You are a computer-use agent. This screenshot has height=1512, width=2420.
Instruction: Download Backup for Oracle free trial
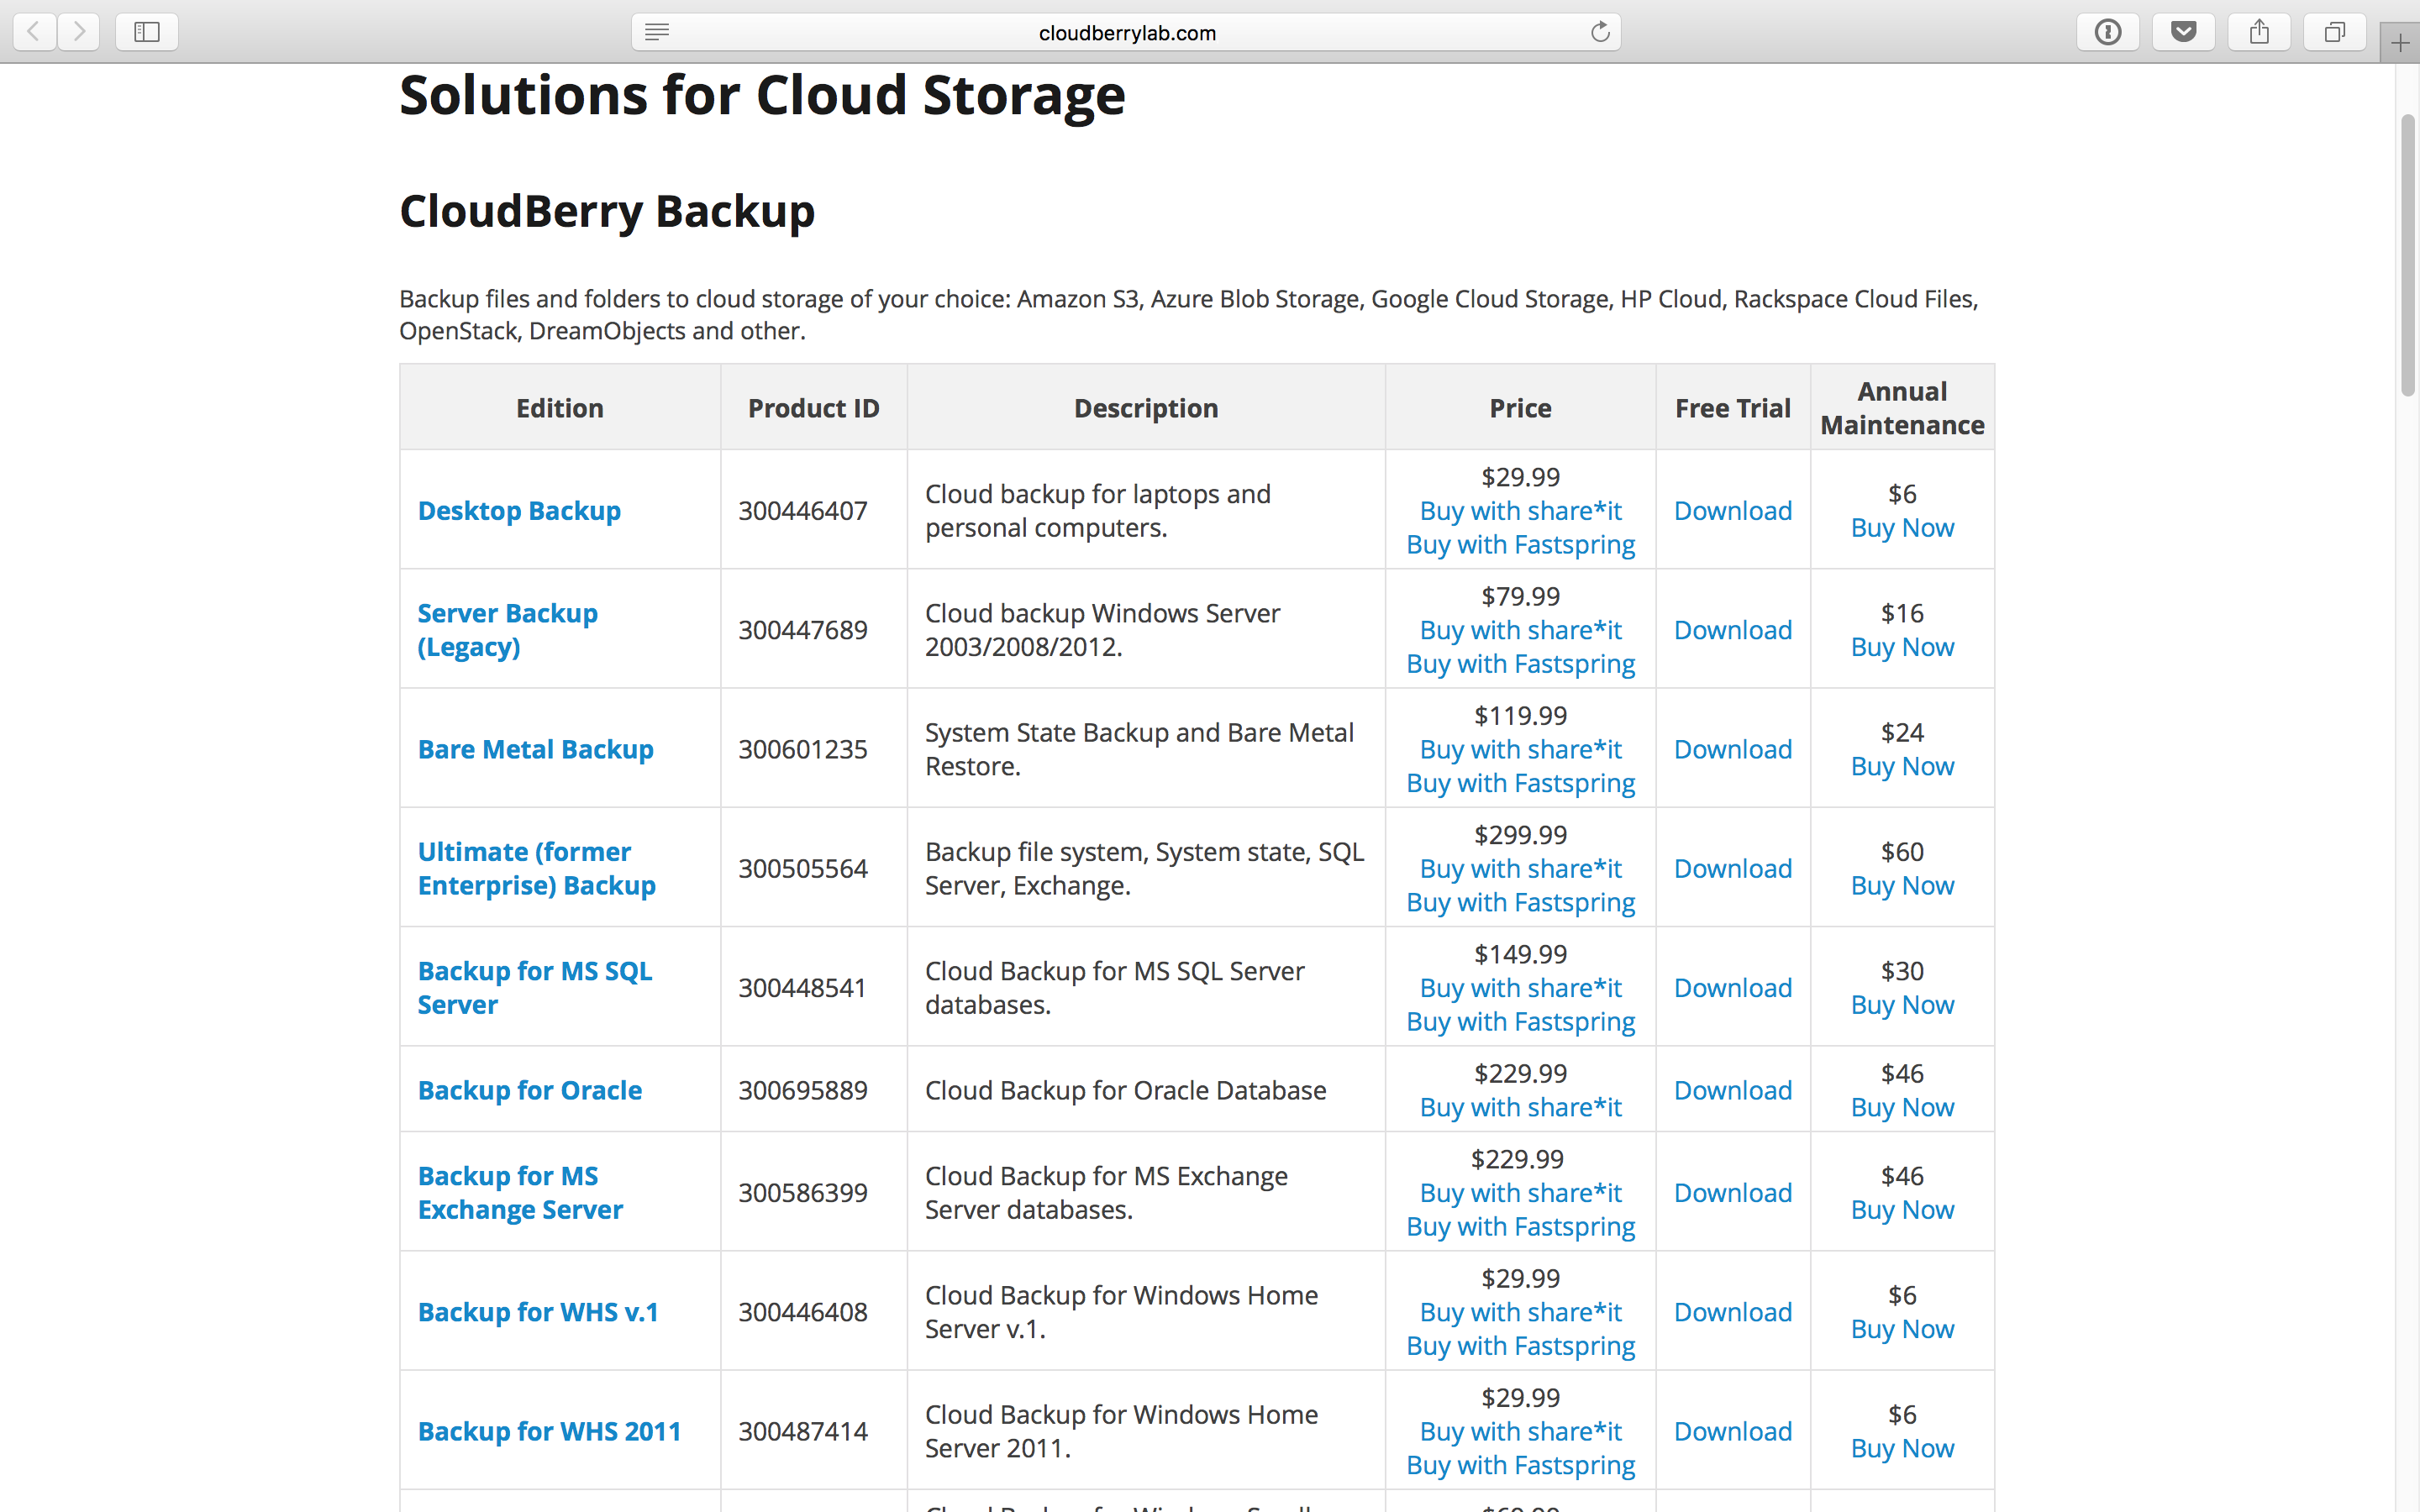[x=1732, y=1090]
